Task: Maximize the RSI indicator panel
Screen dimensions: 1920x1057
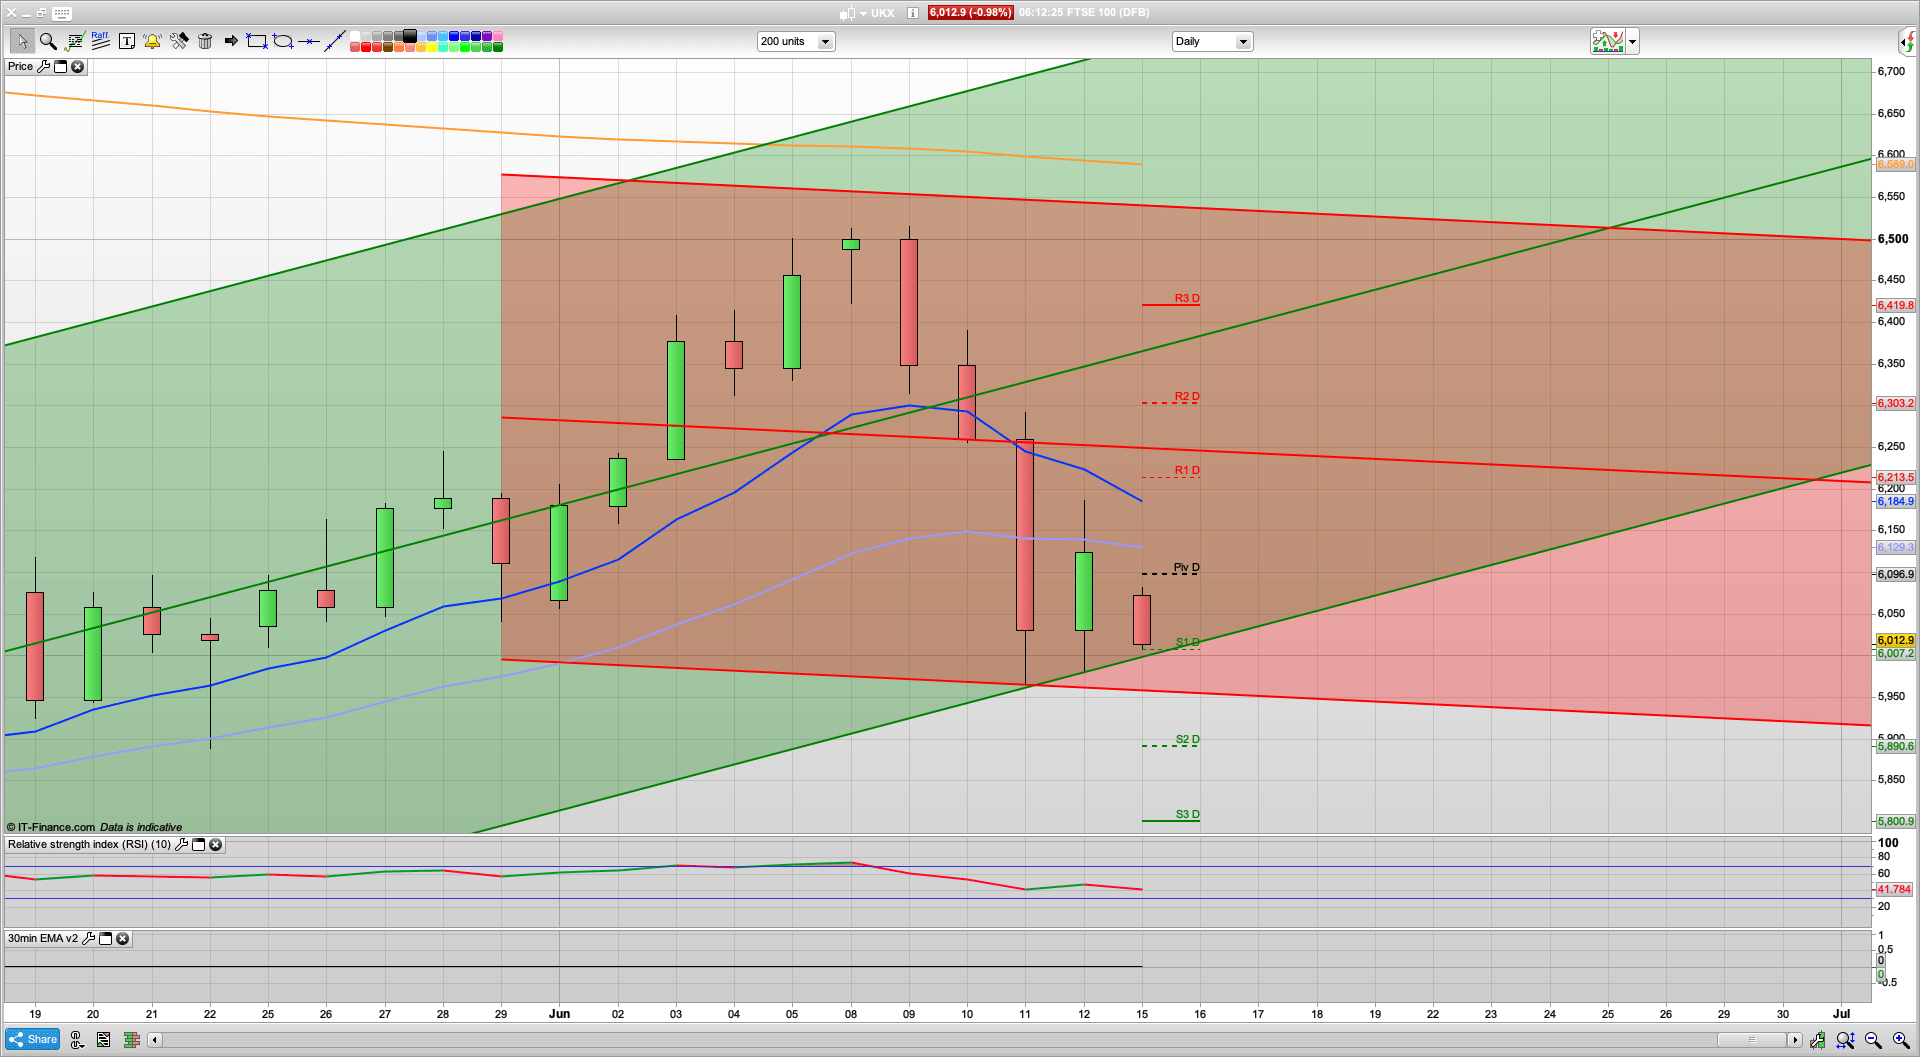Action: [198, 844]
